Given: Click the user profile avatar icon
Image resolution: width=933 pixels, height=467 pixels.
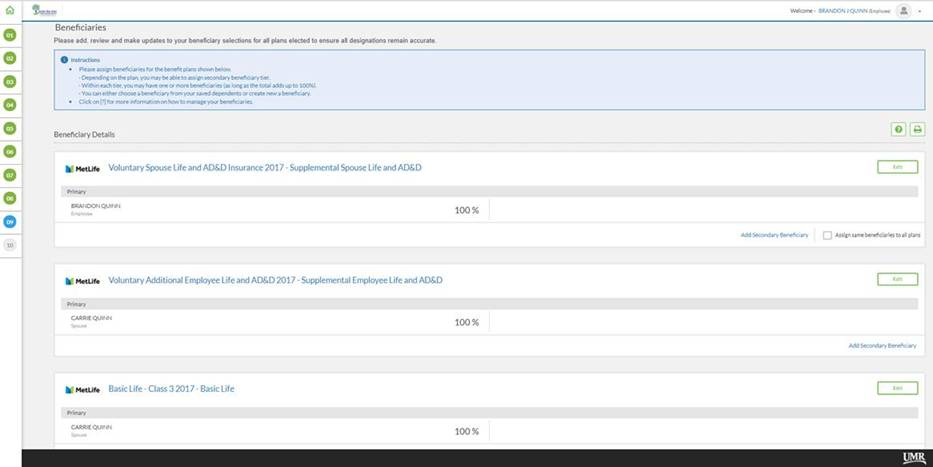Looking at the screenshot, I should pyautogui.click(x=903, y=10).
